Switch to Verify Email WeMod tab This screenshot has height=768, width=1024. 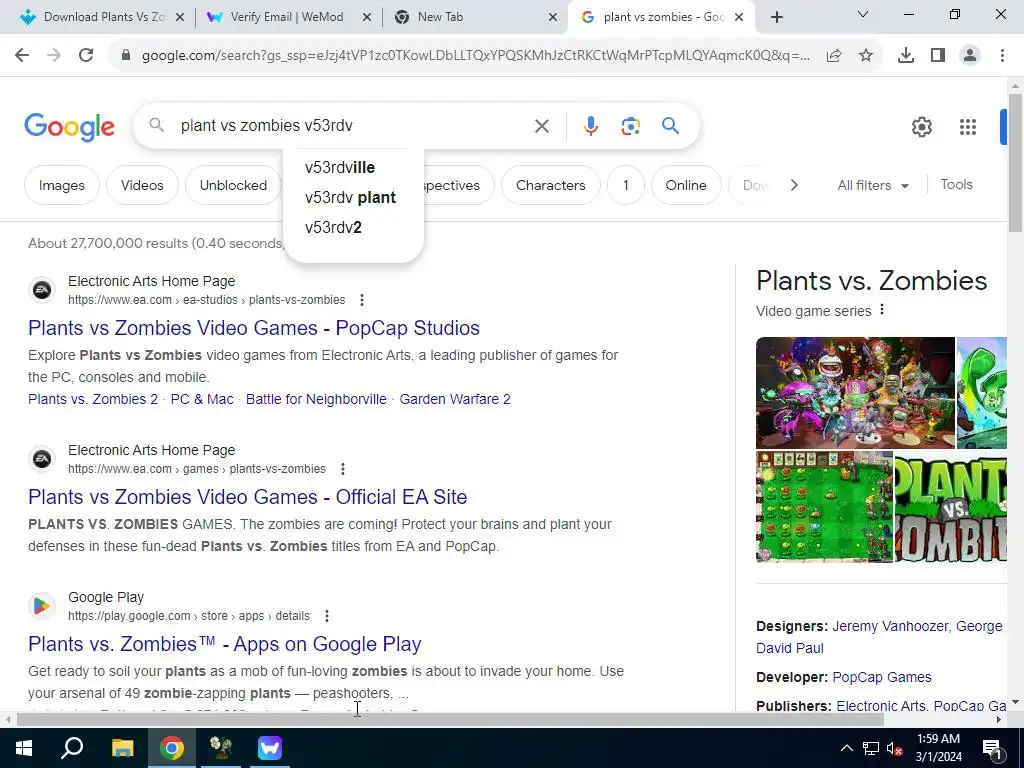[287, 17]
